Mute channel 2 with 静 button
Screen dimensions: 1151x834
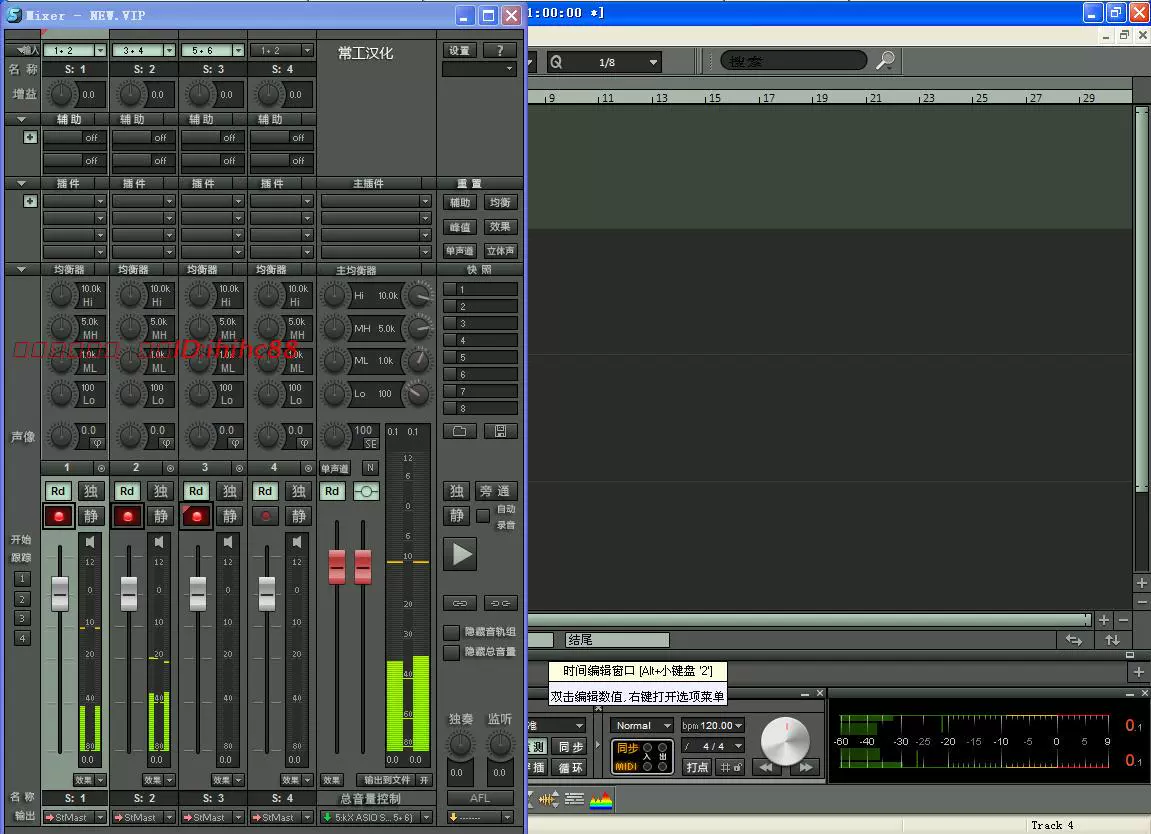(161, 516)
